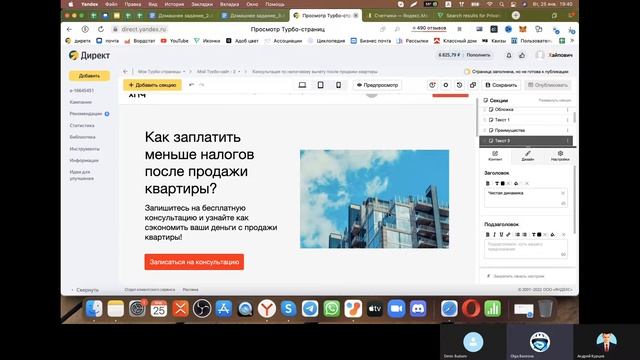Toggle italic in Подзаголовок toolbar
The height and width of the screenshot is (360, 640).
click(x=494, y=234)
